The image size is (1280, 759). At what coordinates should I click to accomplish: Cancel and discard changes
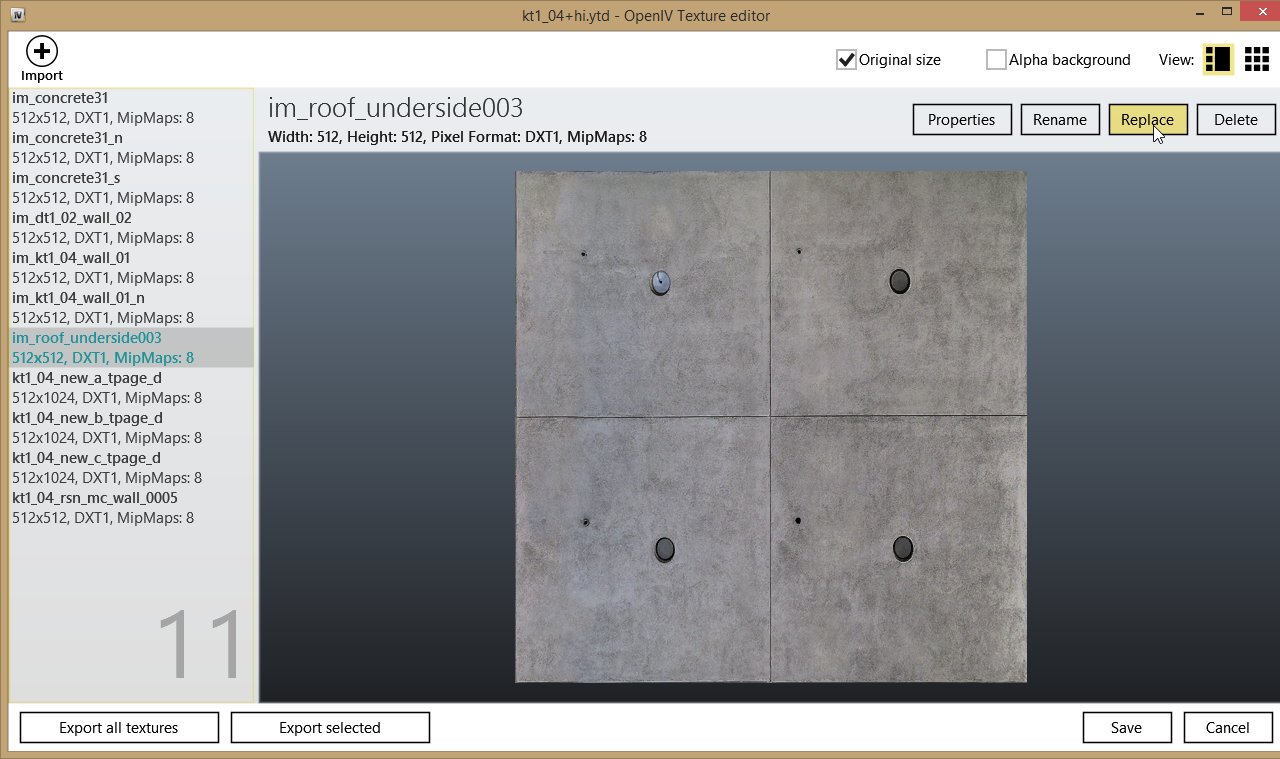pyautogui.click(x=1228, y=728)
